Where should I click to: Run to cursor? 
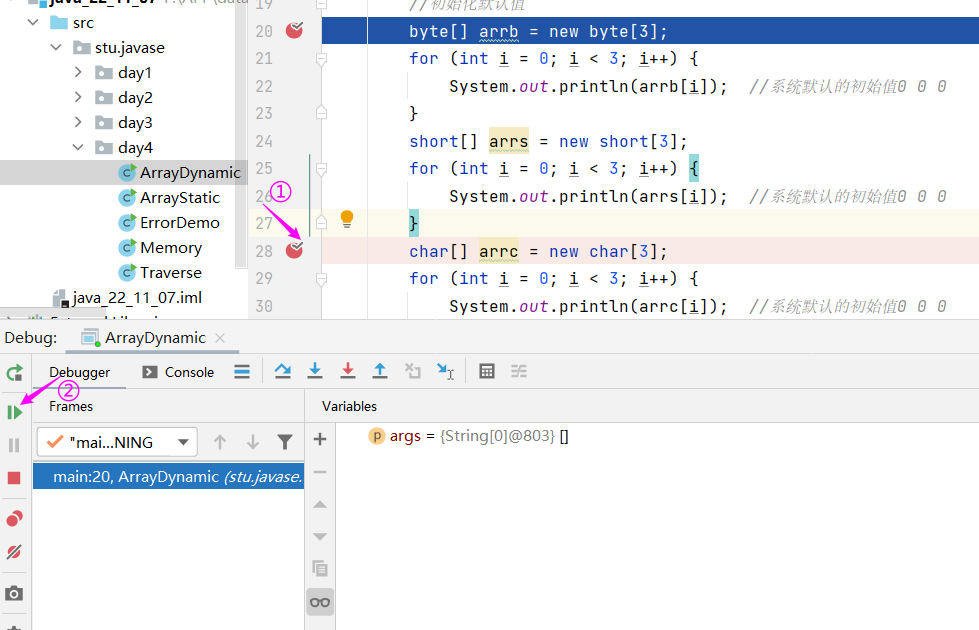click(445, 372)
